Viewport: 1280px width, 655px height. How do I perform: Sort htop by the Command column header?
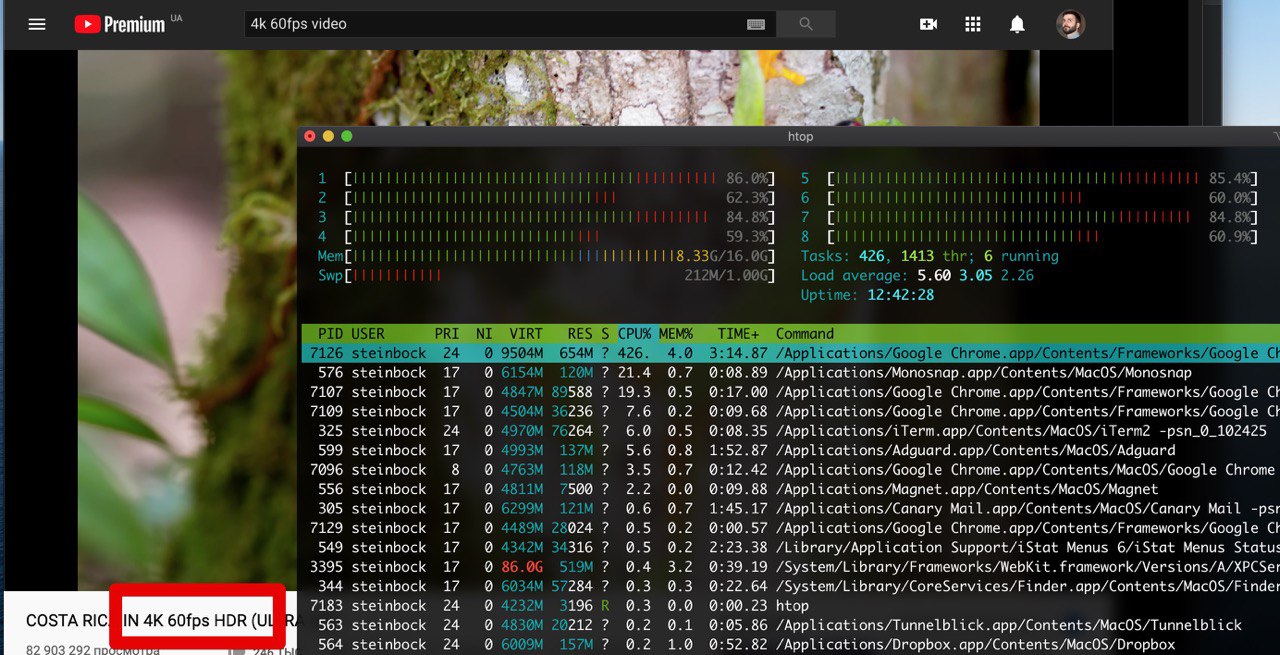pos(805,334)
